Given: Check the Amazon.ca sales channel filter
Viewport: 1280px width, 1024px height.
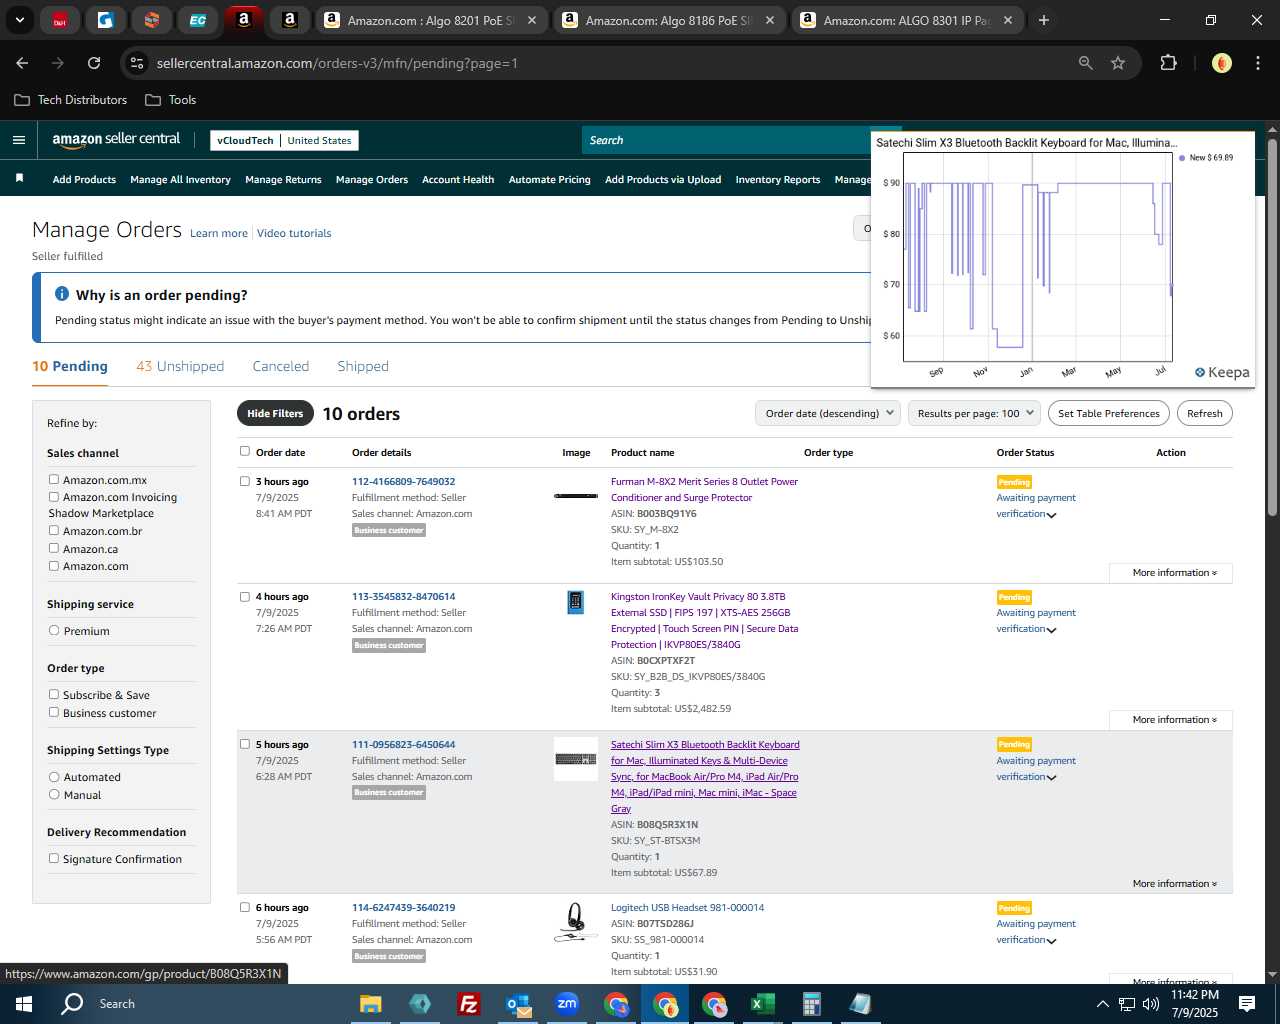Looking at the screenshot, I should coord(54,548).
